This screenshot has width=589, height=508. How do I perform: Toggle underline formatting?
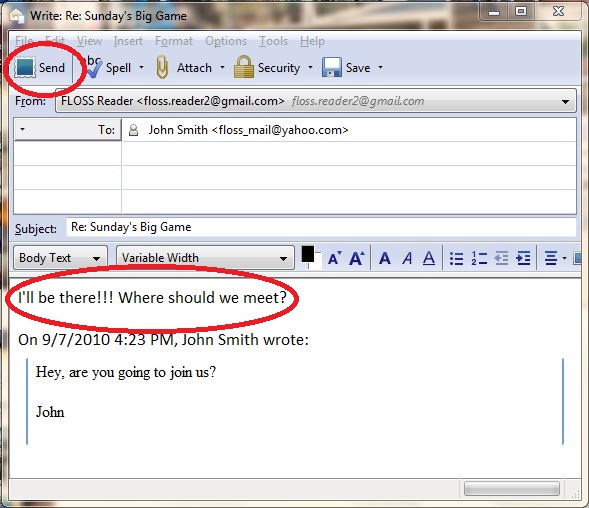click(x=429, y=258)
